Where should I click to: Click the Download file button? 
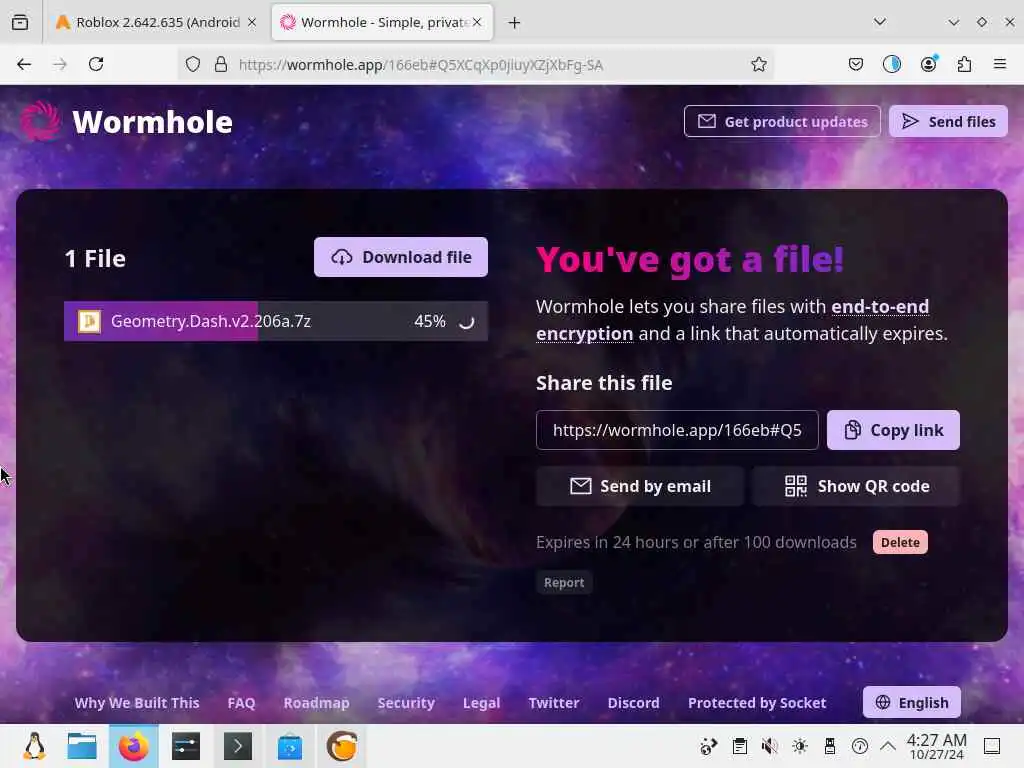point(401,257)
